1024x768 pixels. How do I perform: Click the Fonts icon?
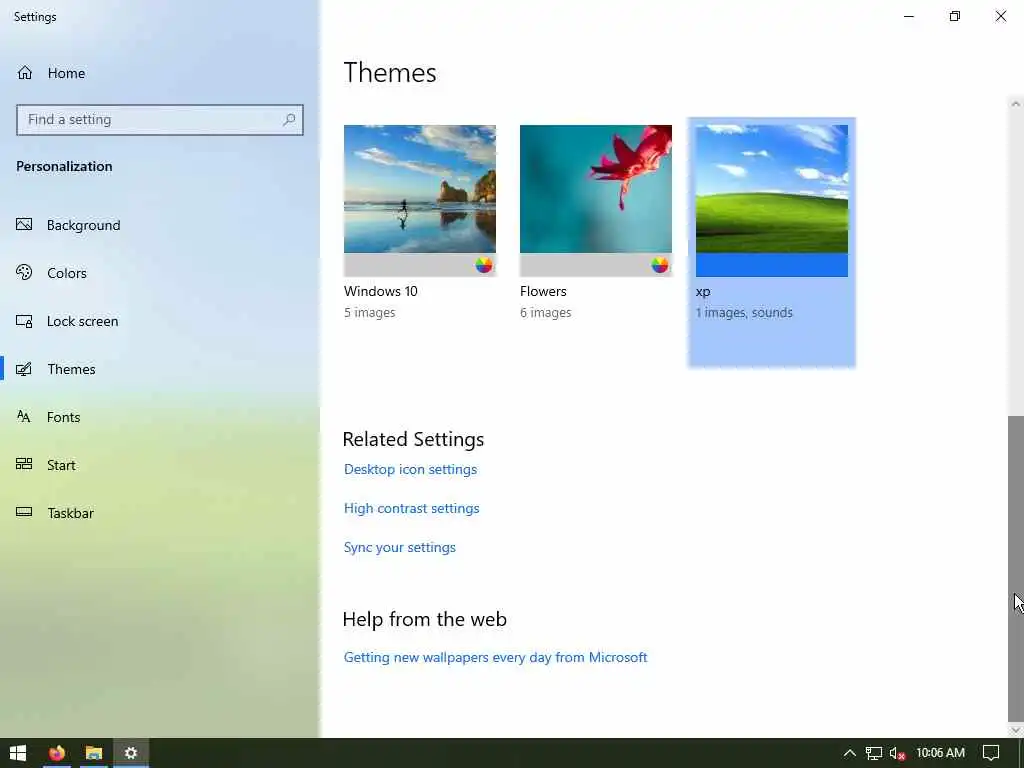tap(24, 417)
